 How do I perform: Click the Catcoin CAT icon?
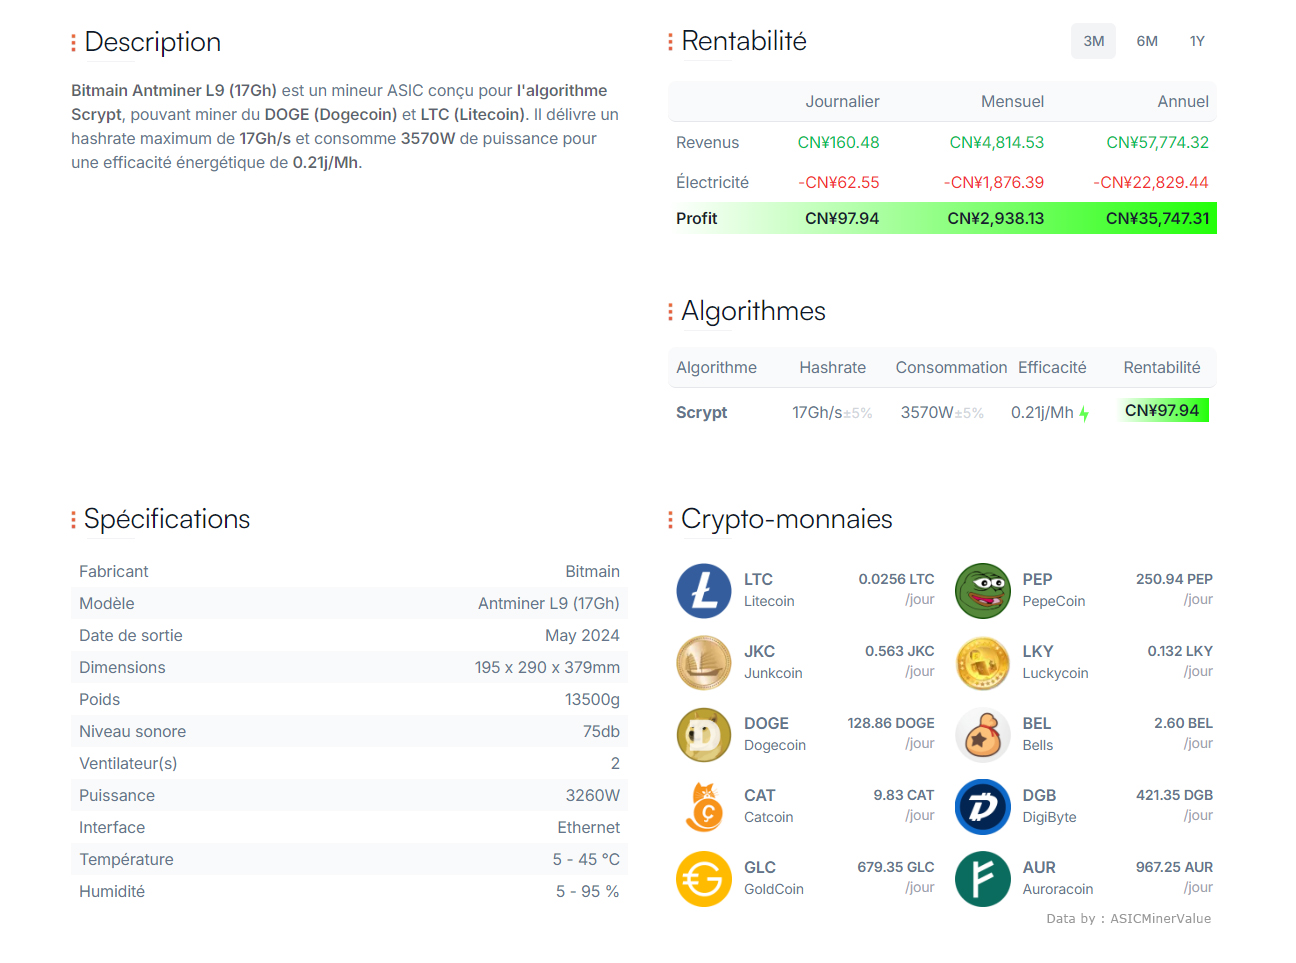click(704, 807)
